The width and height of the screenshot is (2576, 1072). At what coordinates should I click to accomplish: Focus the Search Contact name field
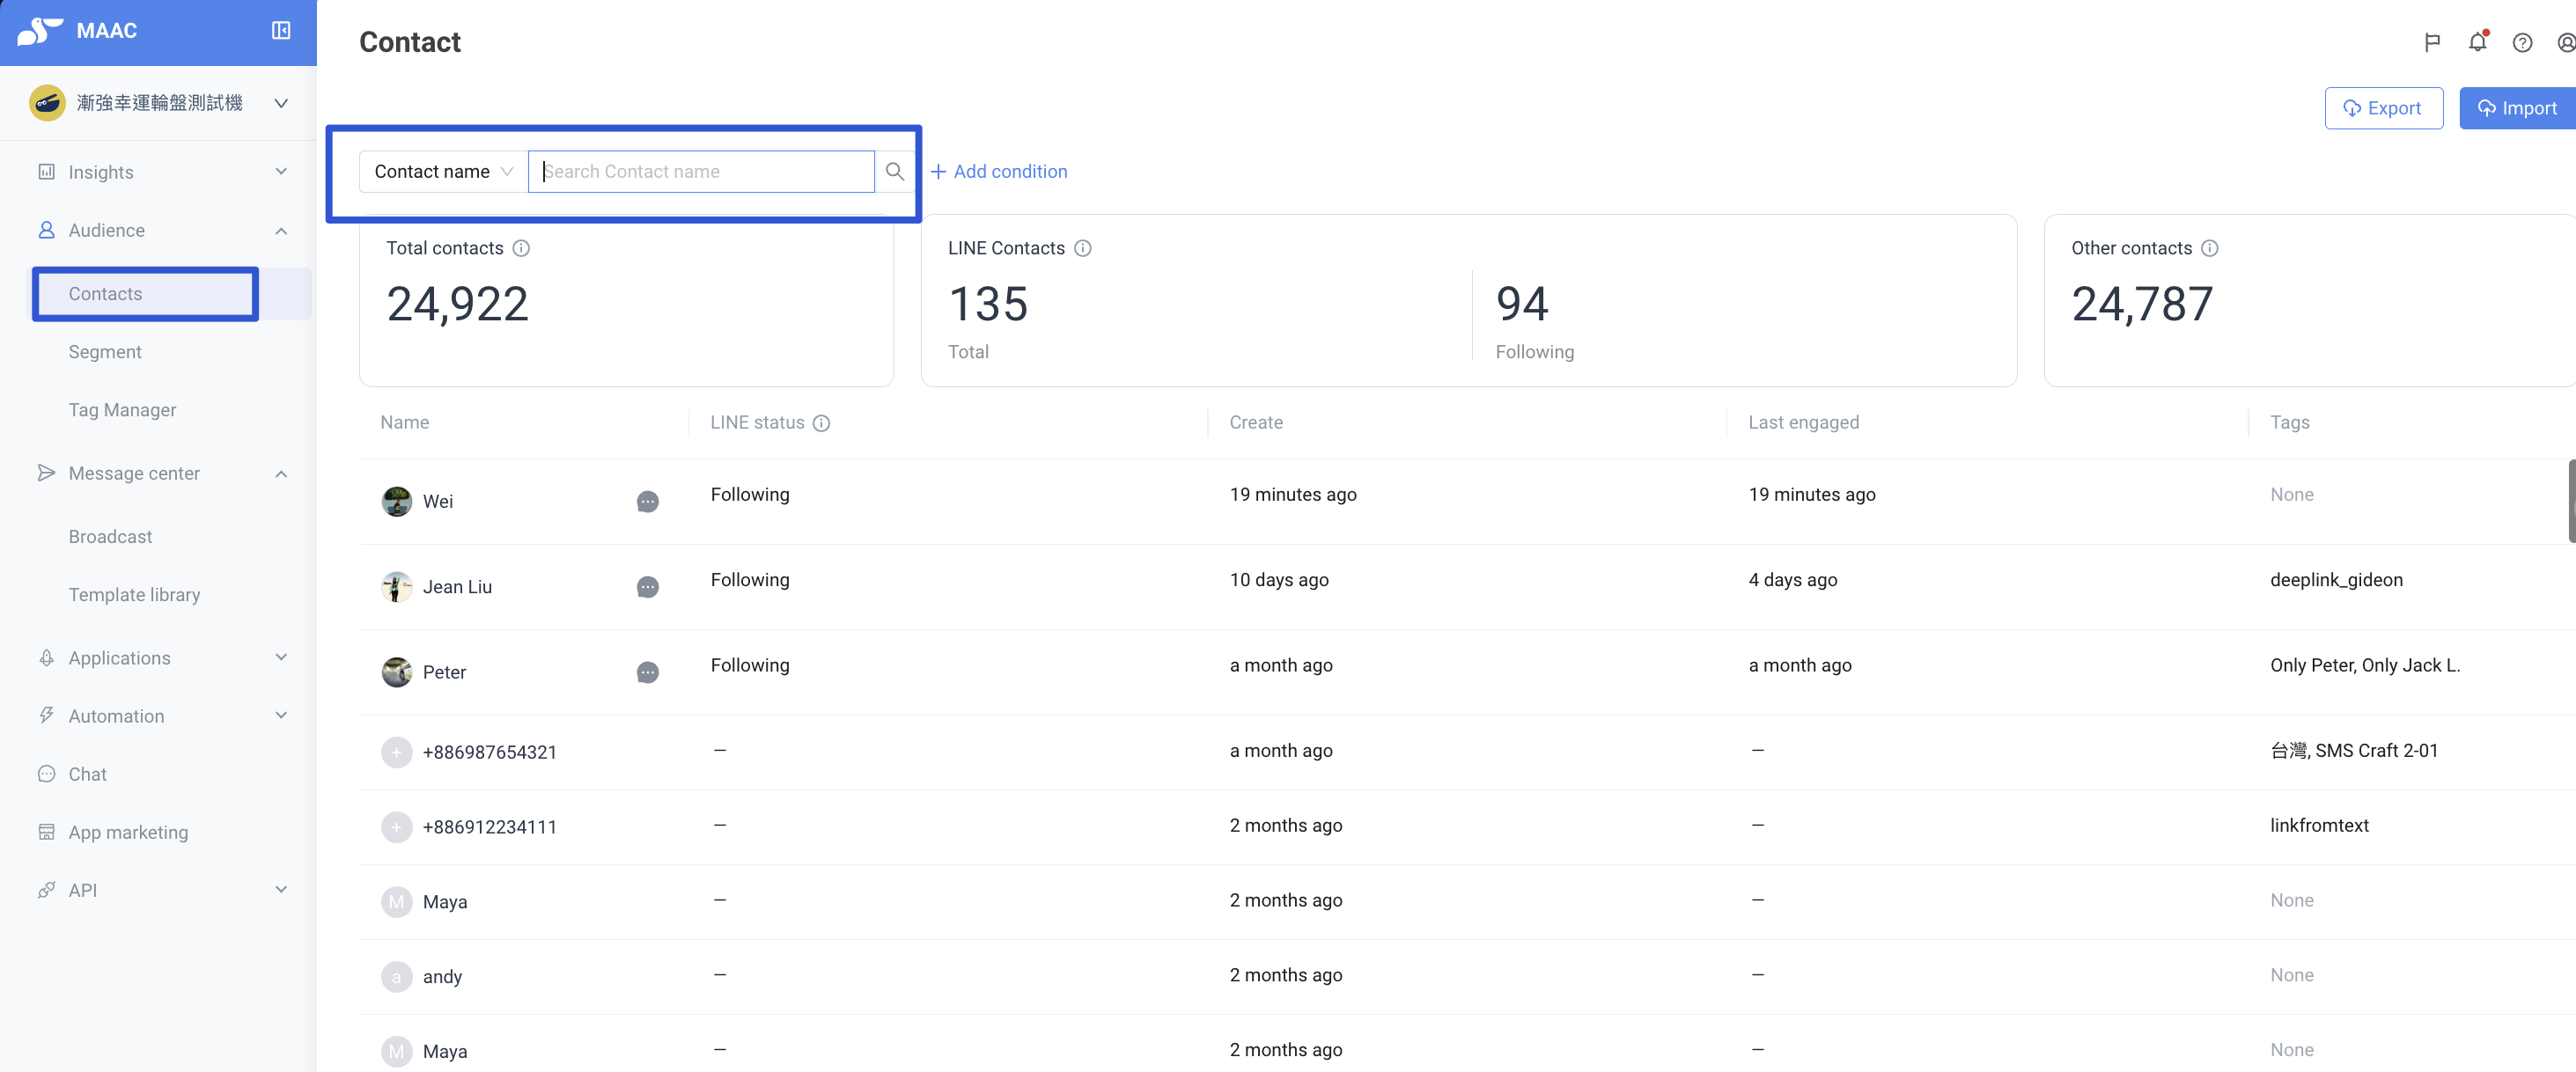(x=700, y=171)
